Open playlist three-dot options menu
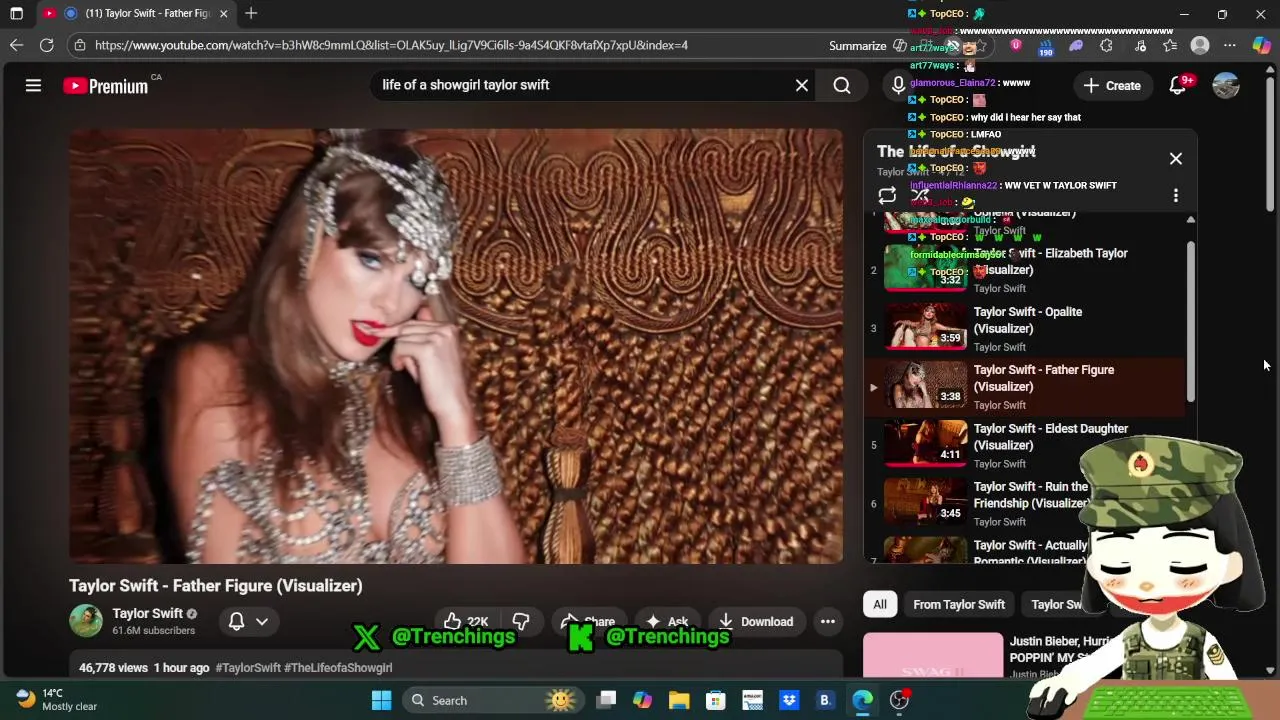 pyautogui.click(x=1176, y=196)
